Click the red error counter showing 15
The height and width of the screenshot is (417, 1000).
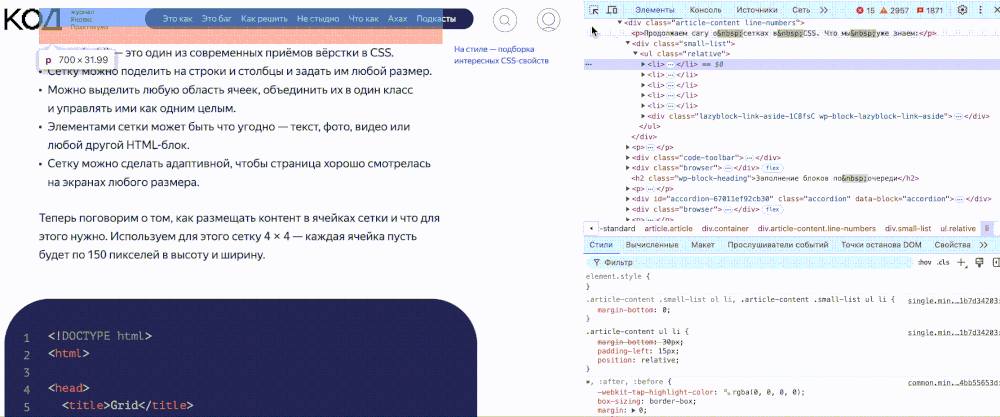click(x=865, y=10)
